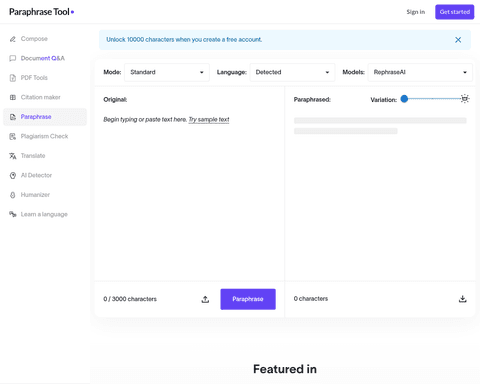Click the Compose pen icon in sidebar
480x384 pixels.
coord(13,39)
